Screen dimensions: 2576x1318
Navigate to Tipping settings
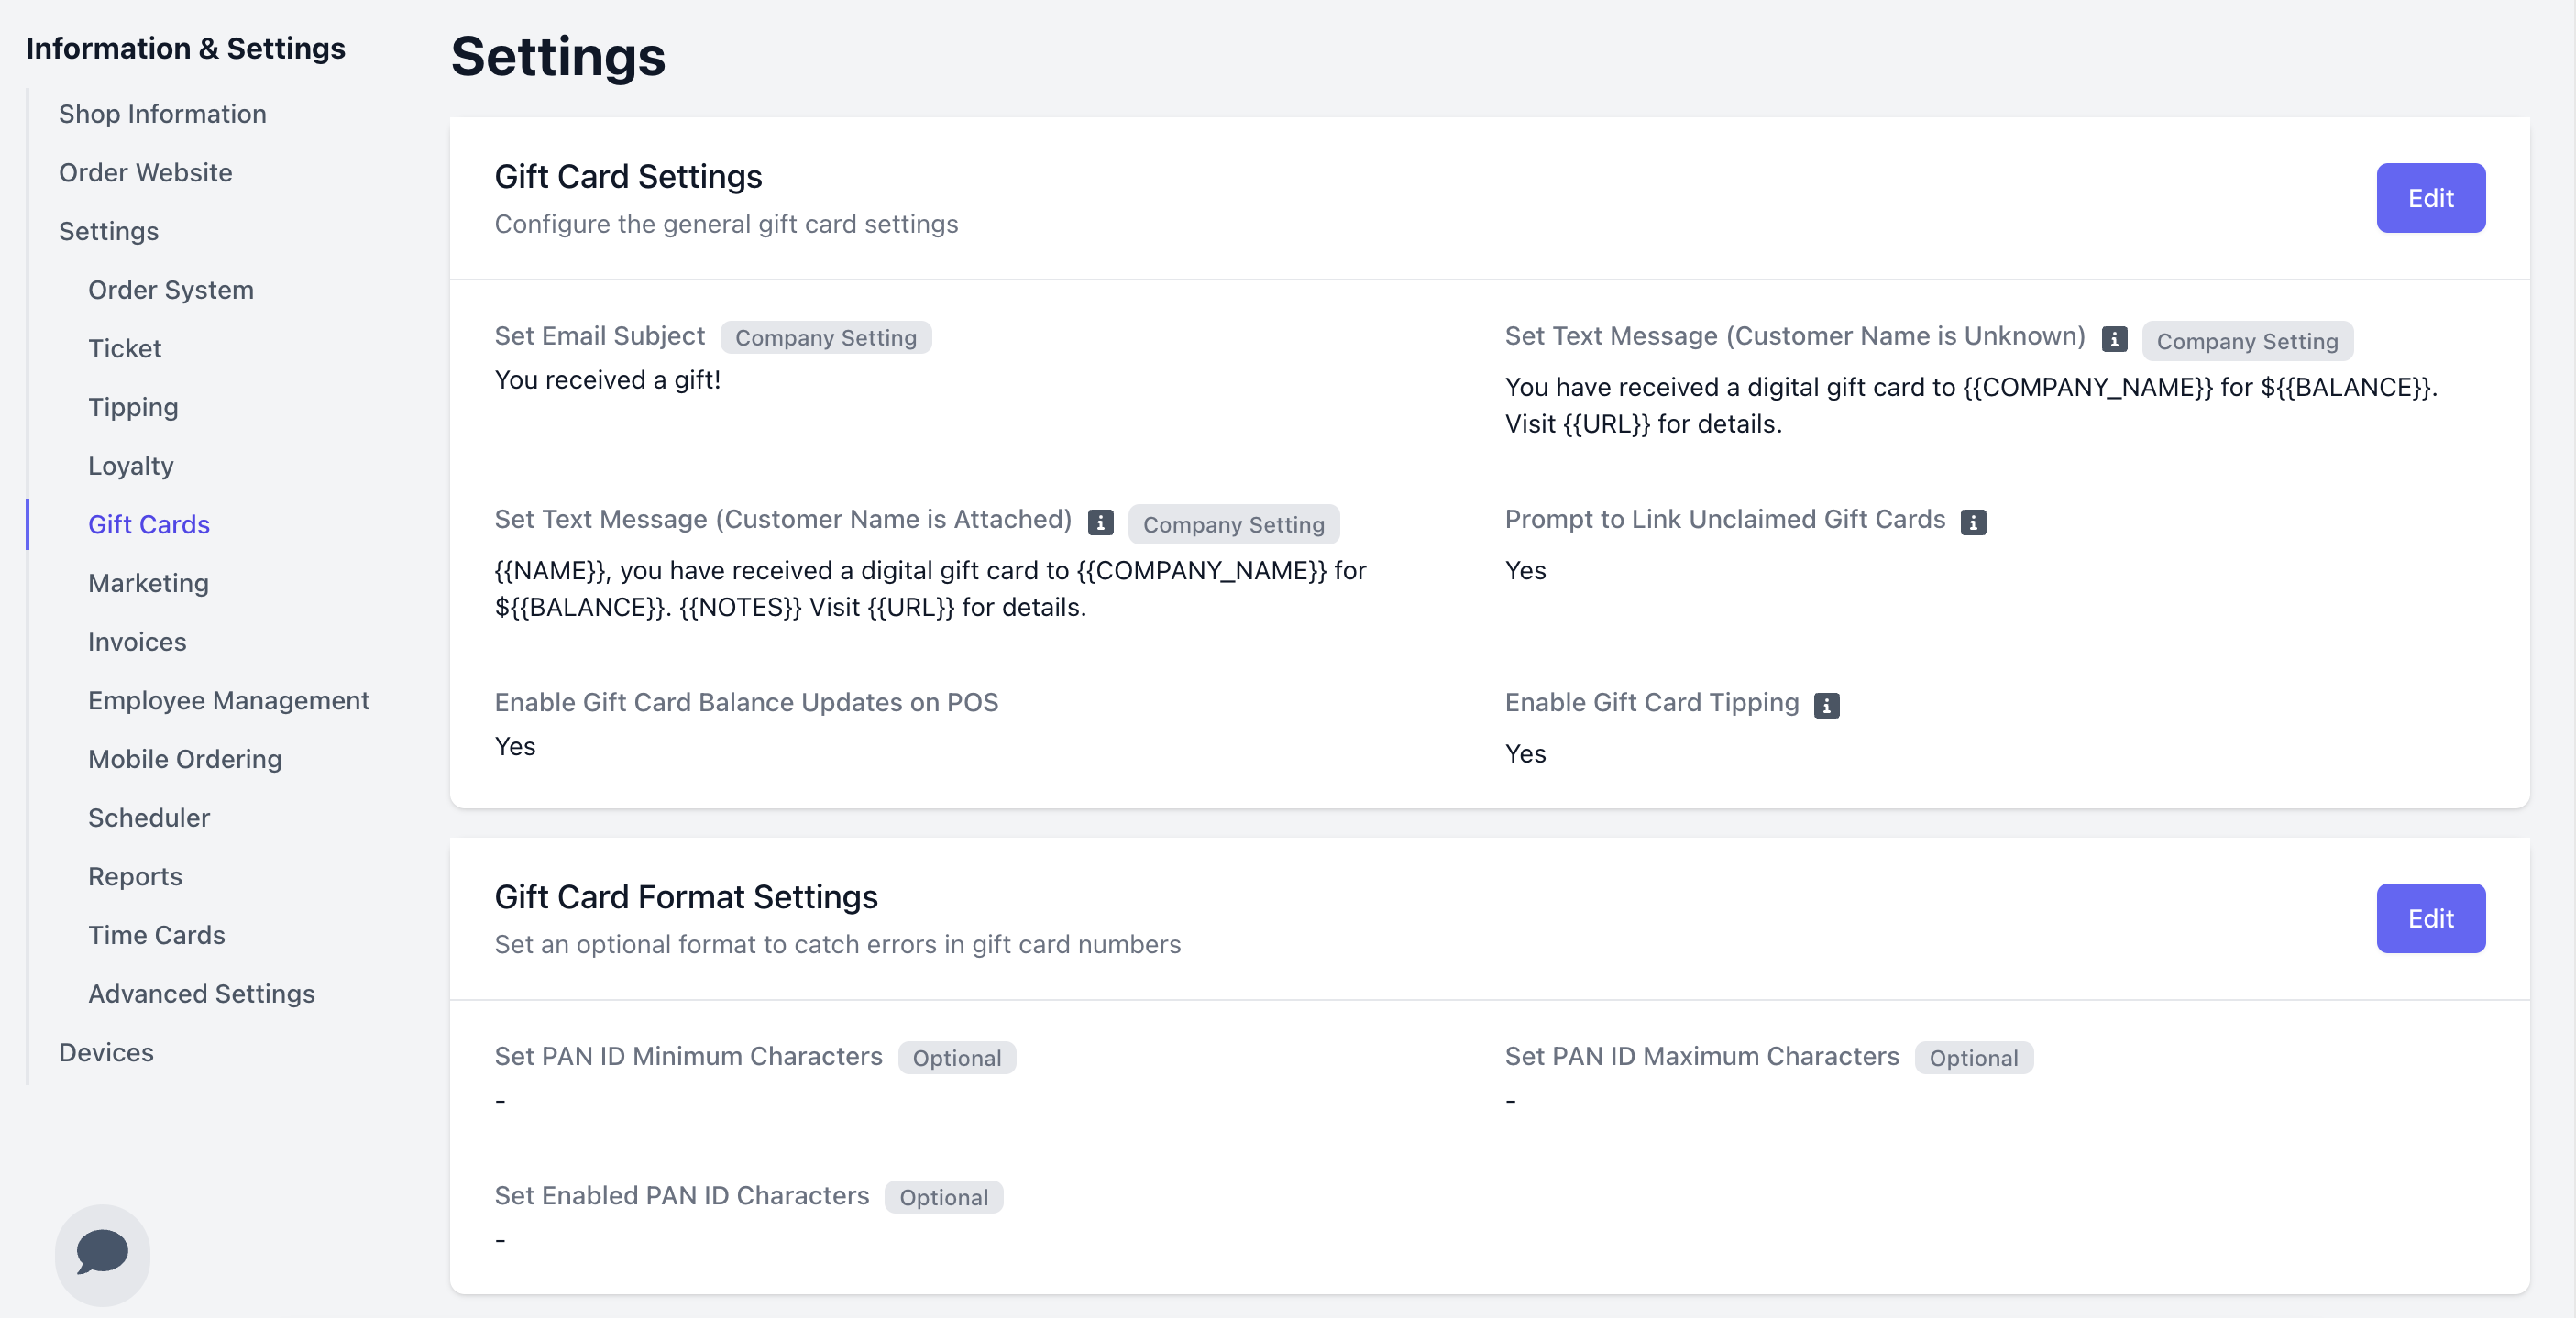[133, 407]
